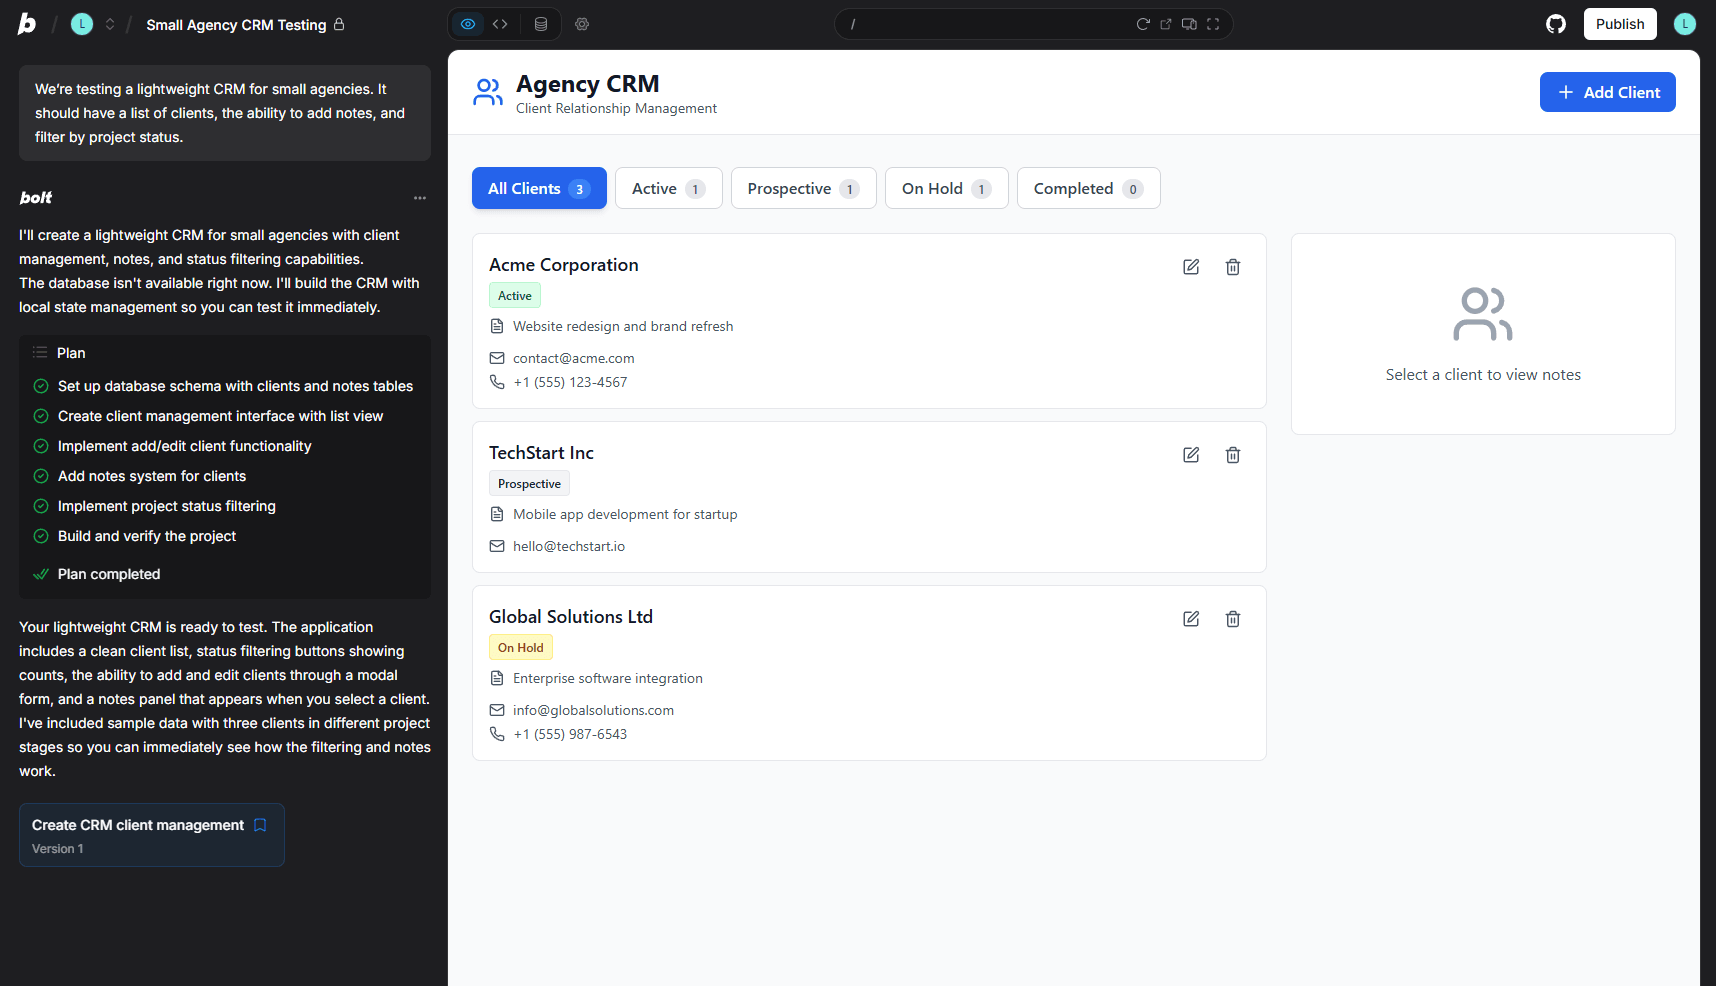The height and width of the screenshot is (986, 1716).
Task: Select the checked 'Add notes system' plan step
Action: [x=151, y=476]
